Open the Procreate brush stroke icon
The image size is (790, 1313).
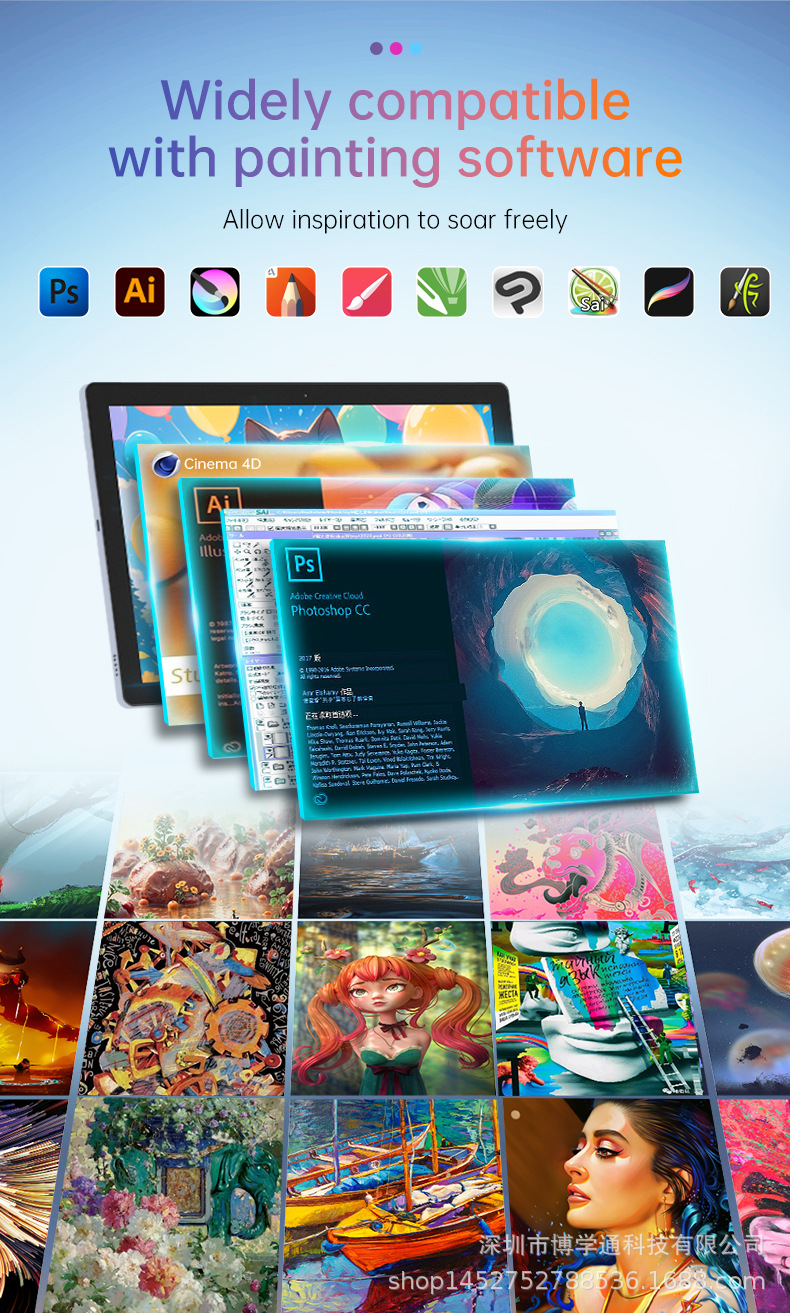pyautogui.click(x=669, y=292)
